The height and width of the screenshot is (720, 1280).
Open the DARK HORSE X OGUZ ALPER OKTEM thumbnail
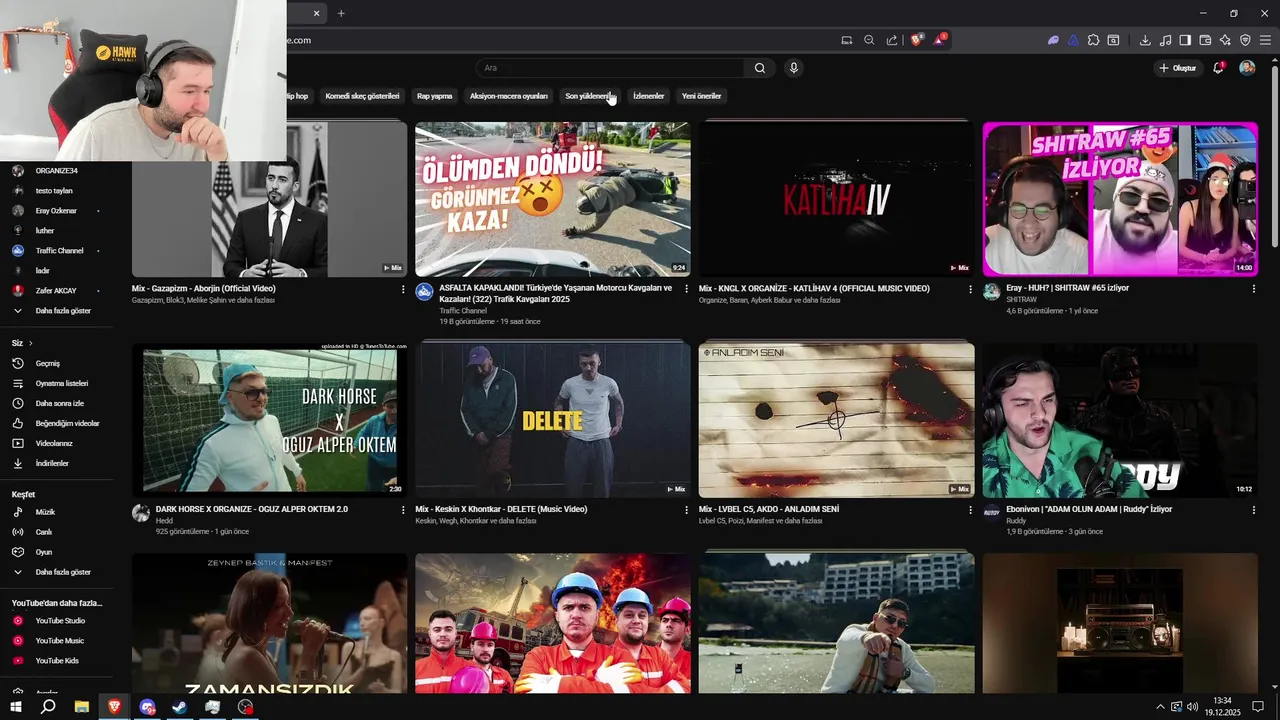(x=269, y=420)
